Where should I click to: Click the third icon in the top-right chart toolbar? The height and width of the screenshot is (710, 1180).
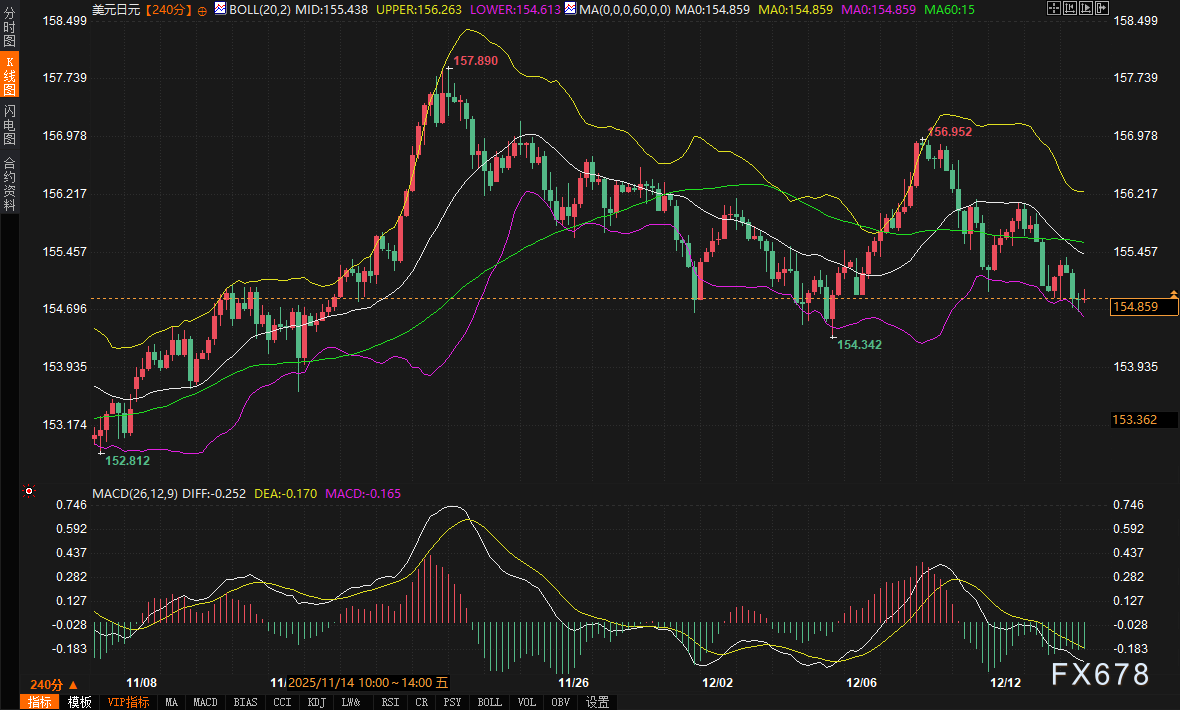(x=1087, y=8)
